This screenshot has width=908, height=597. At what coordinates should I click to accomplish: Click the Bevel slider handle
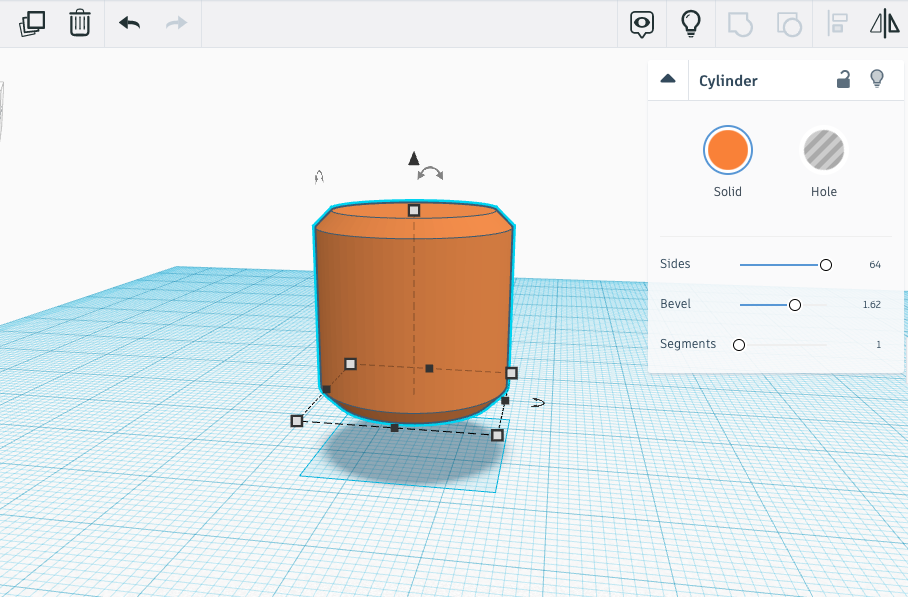coord(795,305)
